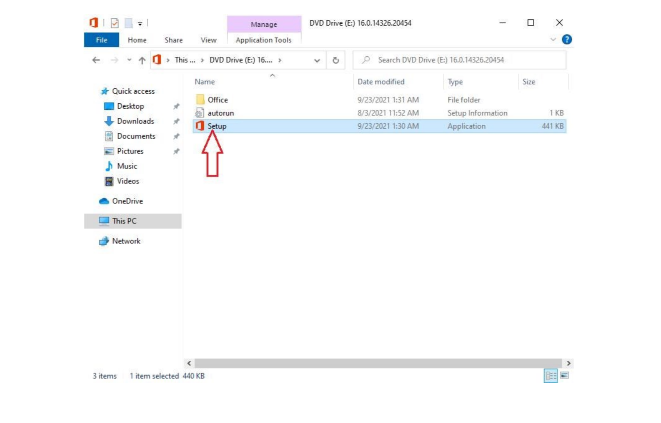The image size is (661, 423).
Task: Sort by Type column header
Action: 455,82
